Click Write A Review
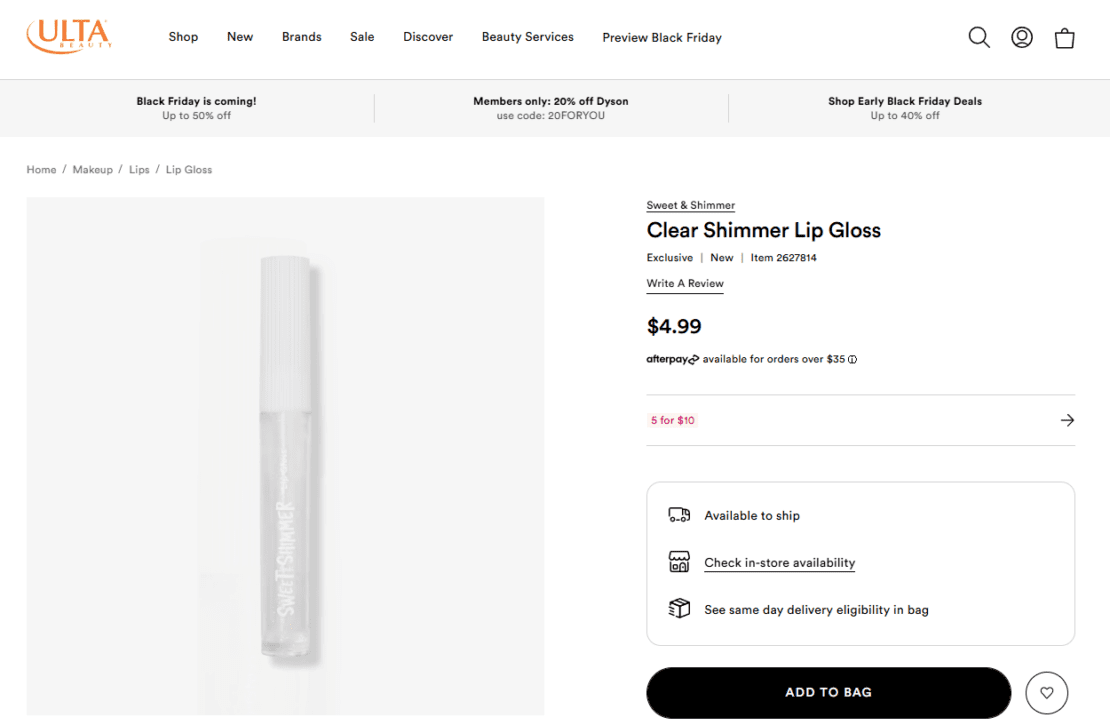Image resolution: width=1110 pixels, height=725 pixels. tap(685, 283)
